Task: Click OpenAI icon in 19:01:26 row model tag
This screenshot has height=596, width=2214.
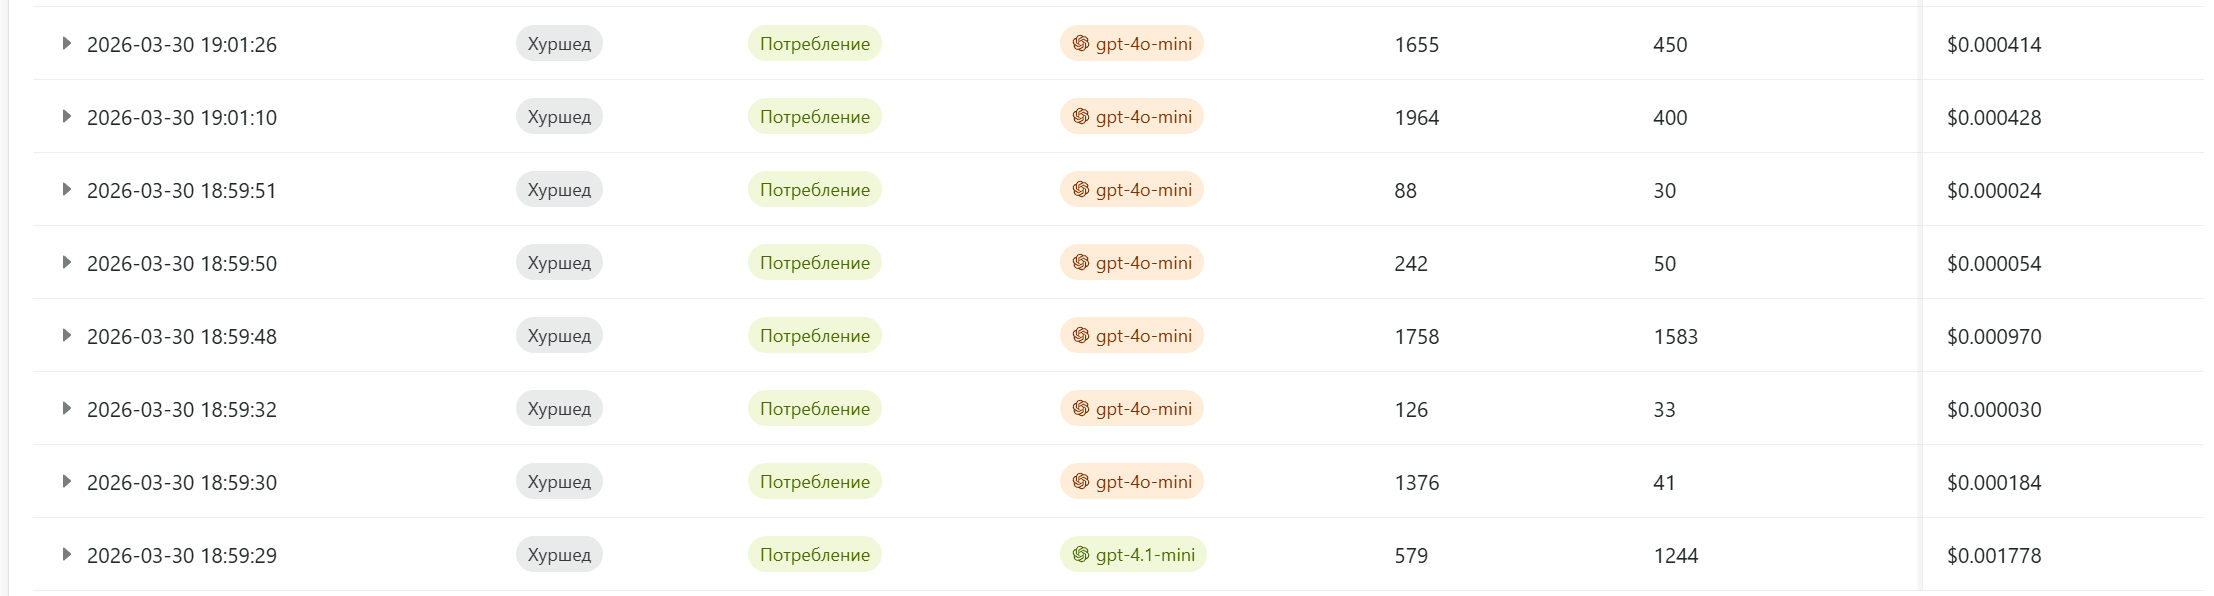Action: tap(1080, 43)
